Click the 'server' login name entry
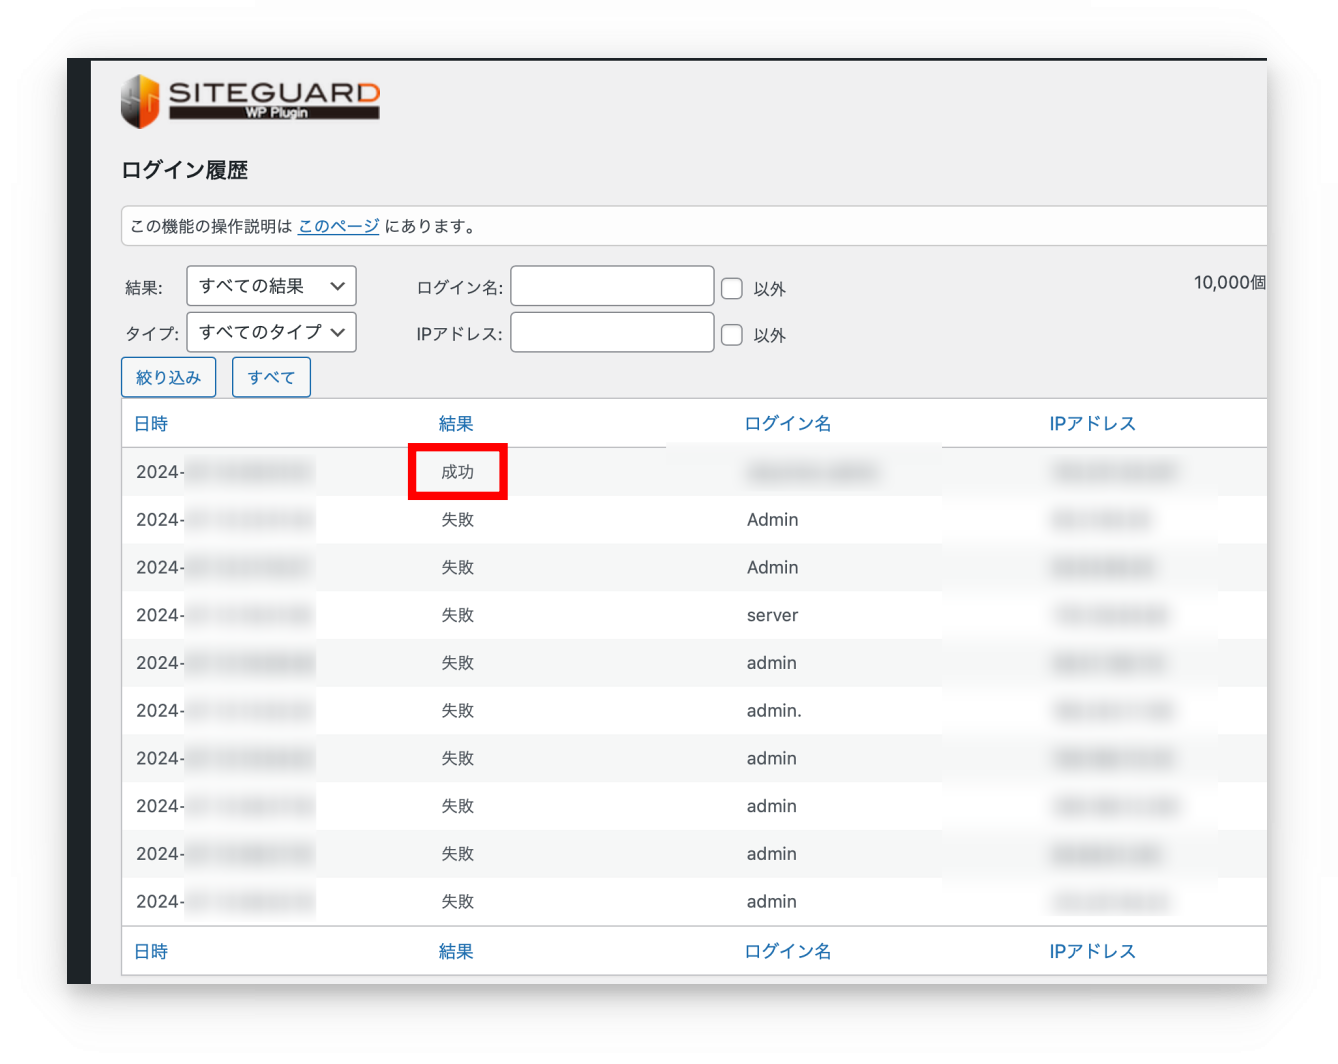 point(772,615)
